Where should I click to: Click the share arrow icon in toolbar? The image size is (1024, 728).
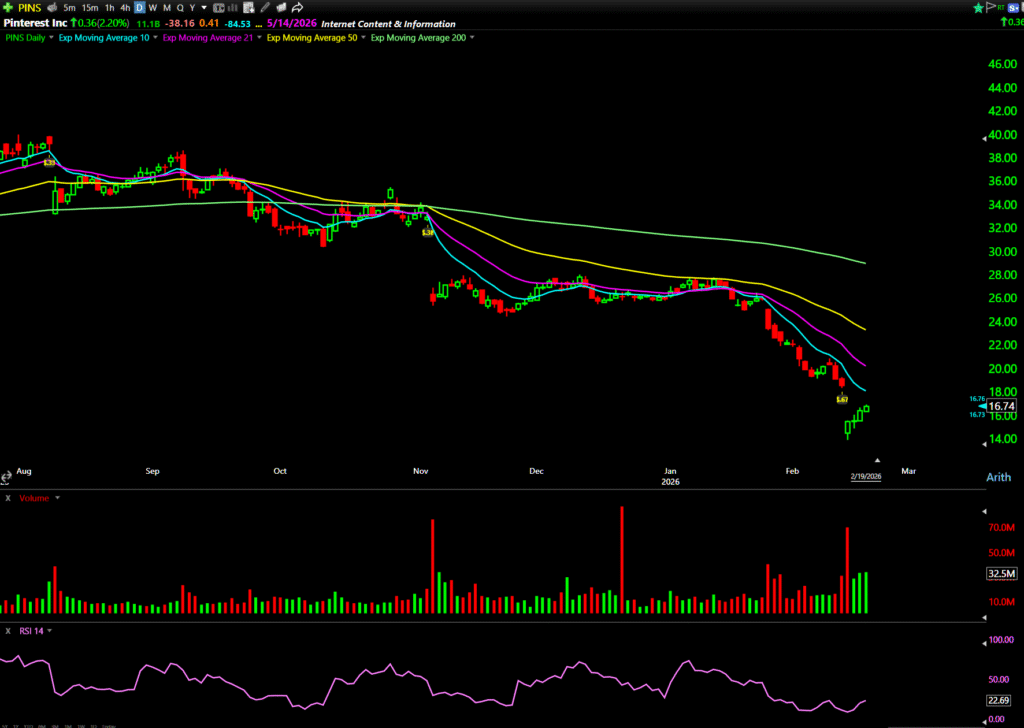(297, 8)
